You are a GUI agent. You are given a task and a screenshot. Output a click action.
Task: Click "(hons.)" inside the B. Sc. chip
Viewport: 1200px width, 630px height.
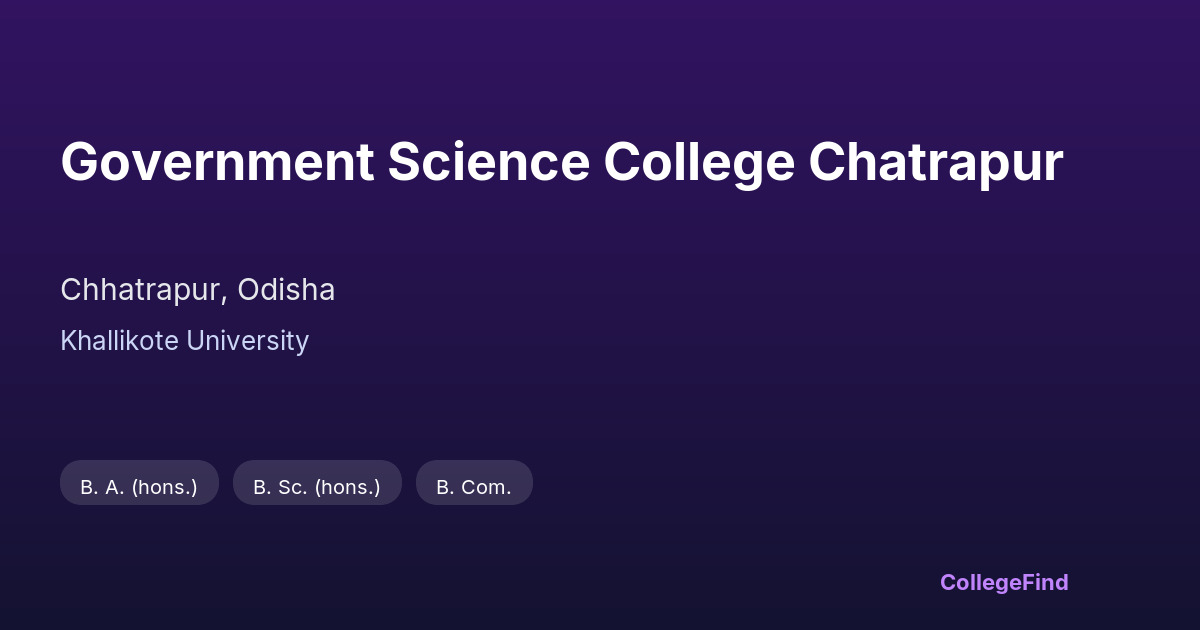coord(347,487)
